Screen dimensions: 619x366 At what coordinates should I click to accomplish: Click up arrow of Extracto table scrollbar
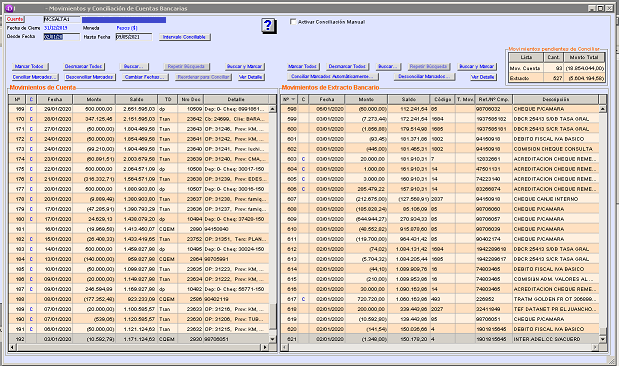pos(602,109)
